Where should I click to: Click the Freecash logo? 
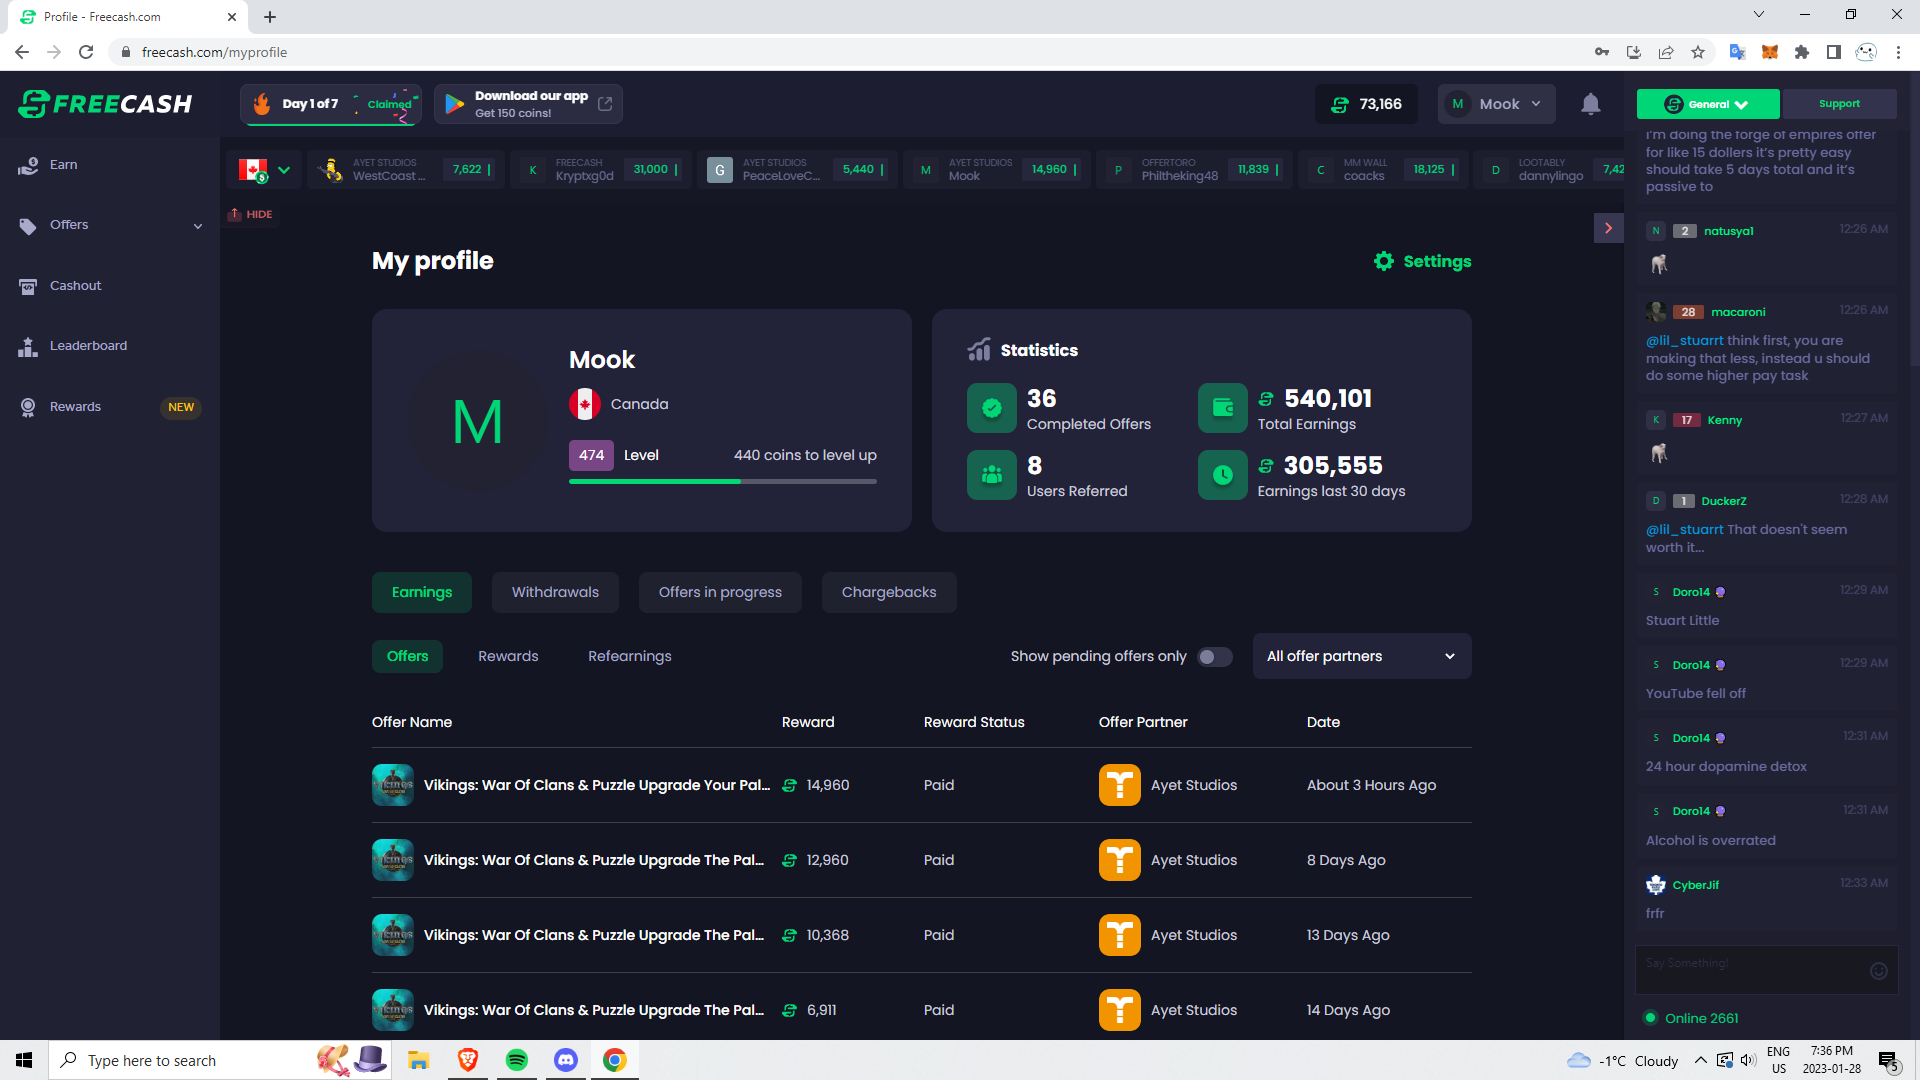coord(105,104)
